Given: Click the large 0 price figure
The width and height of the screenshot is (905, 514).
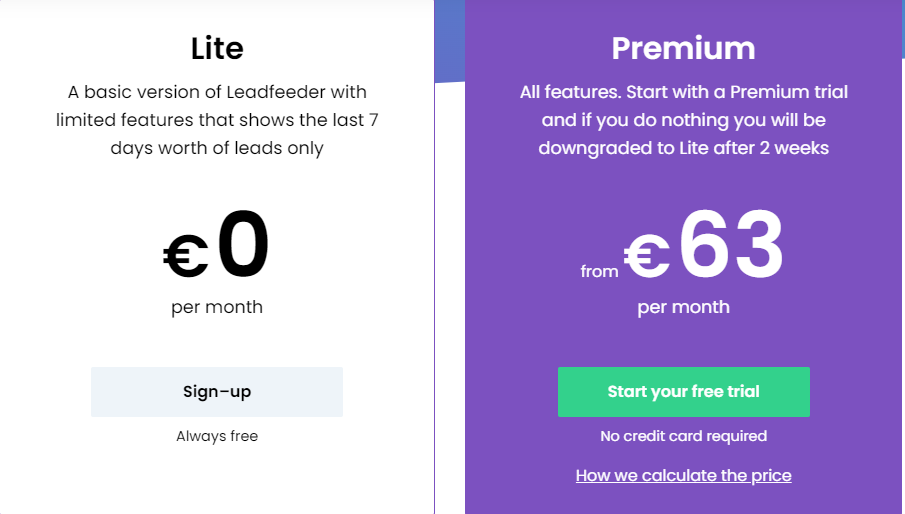Looking at the screenshot, I should click(243, 245).
